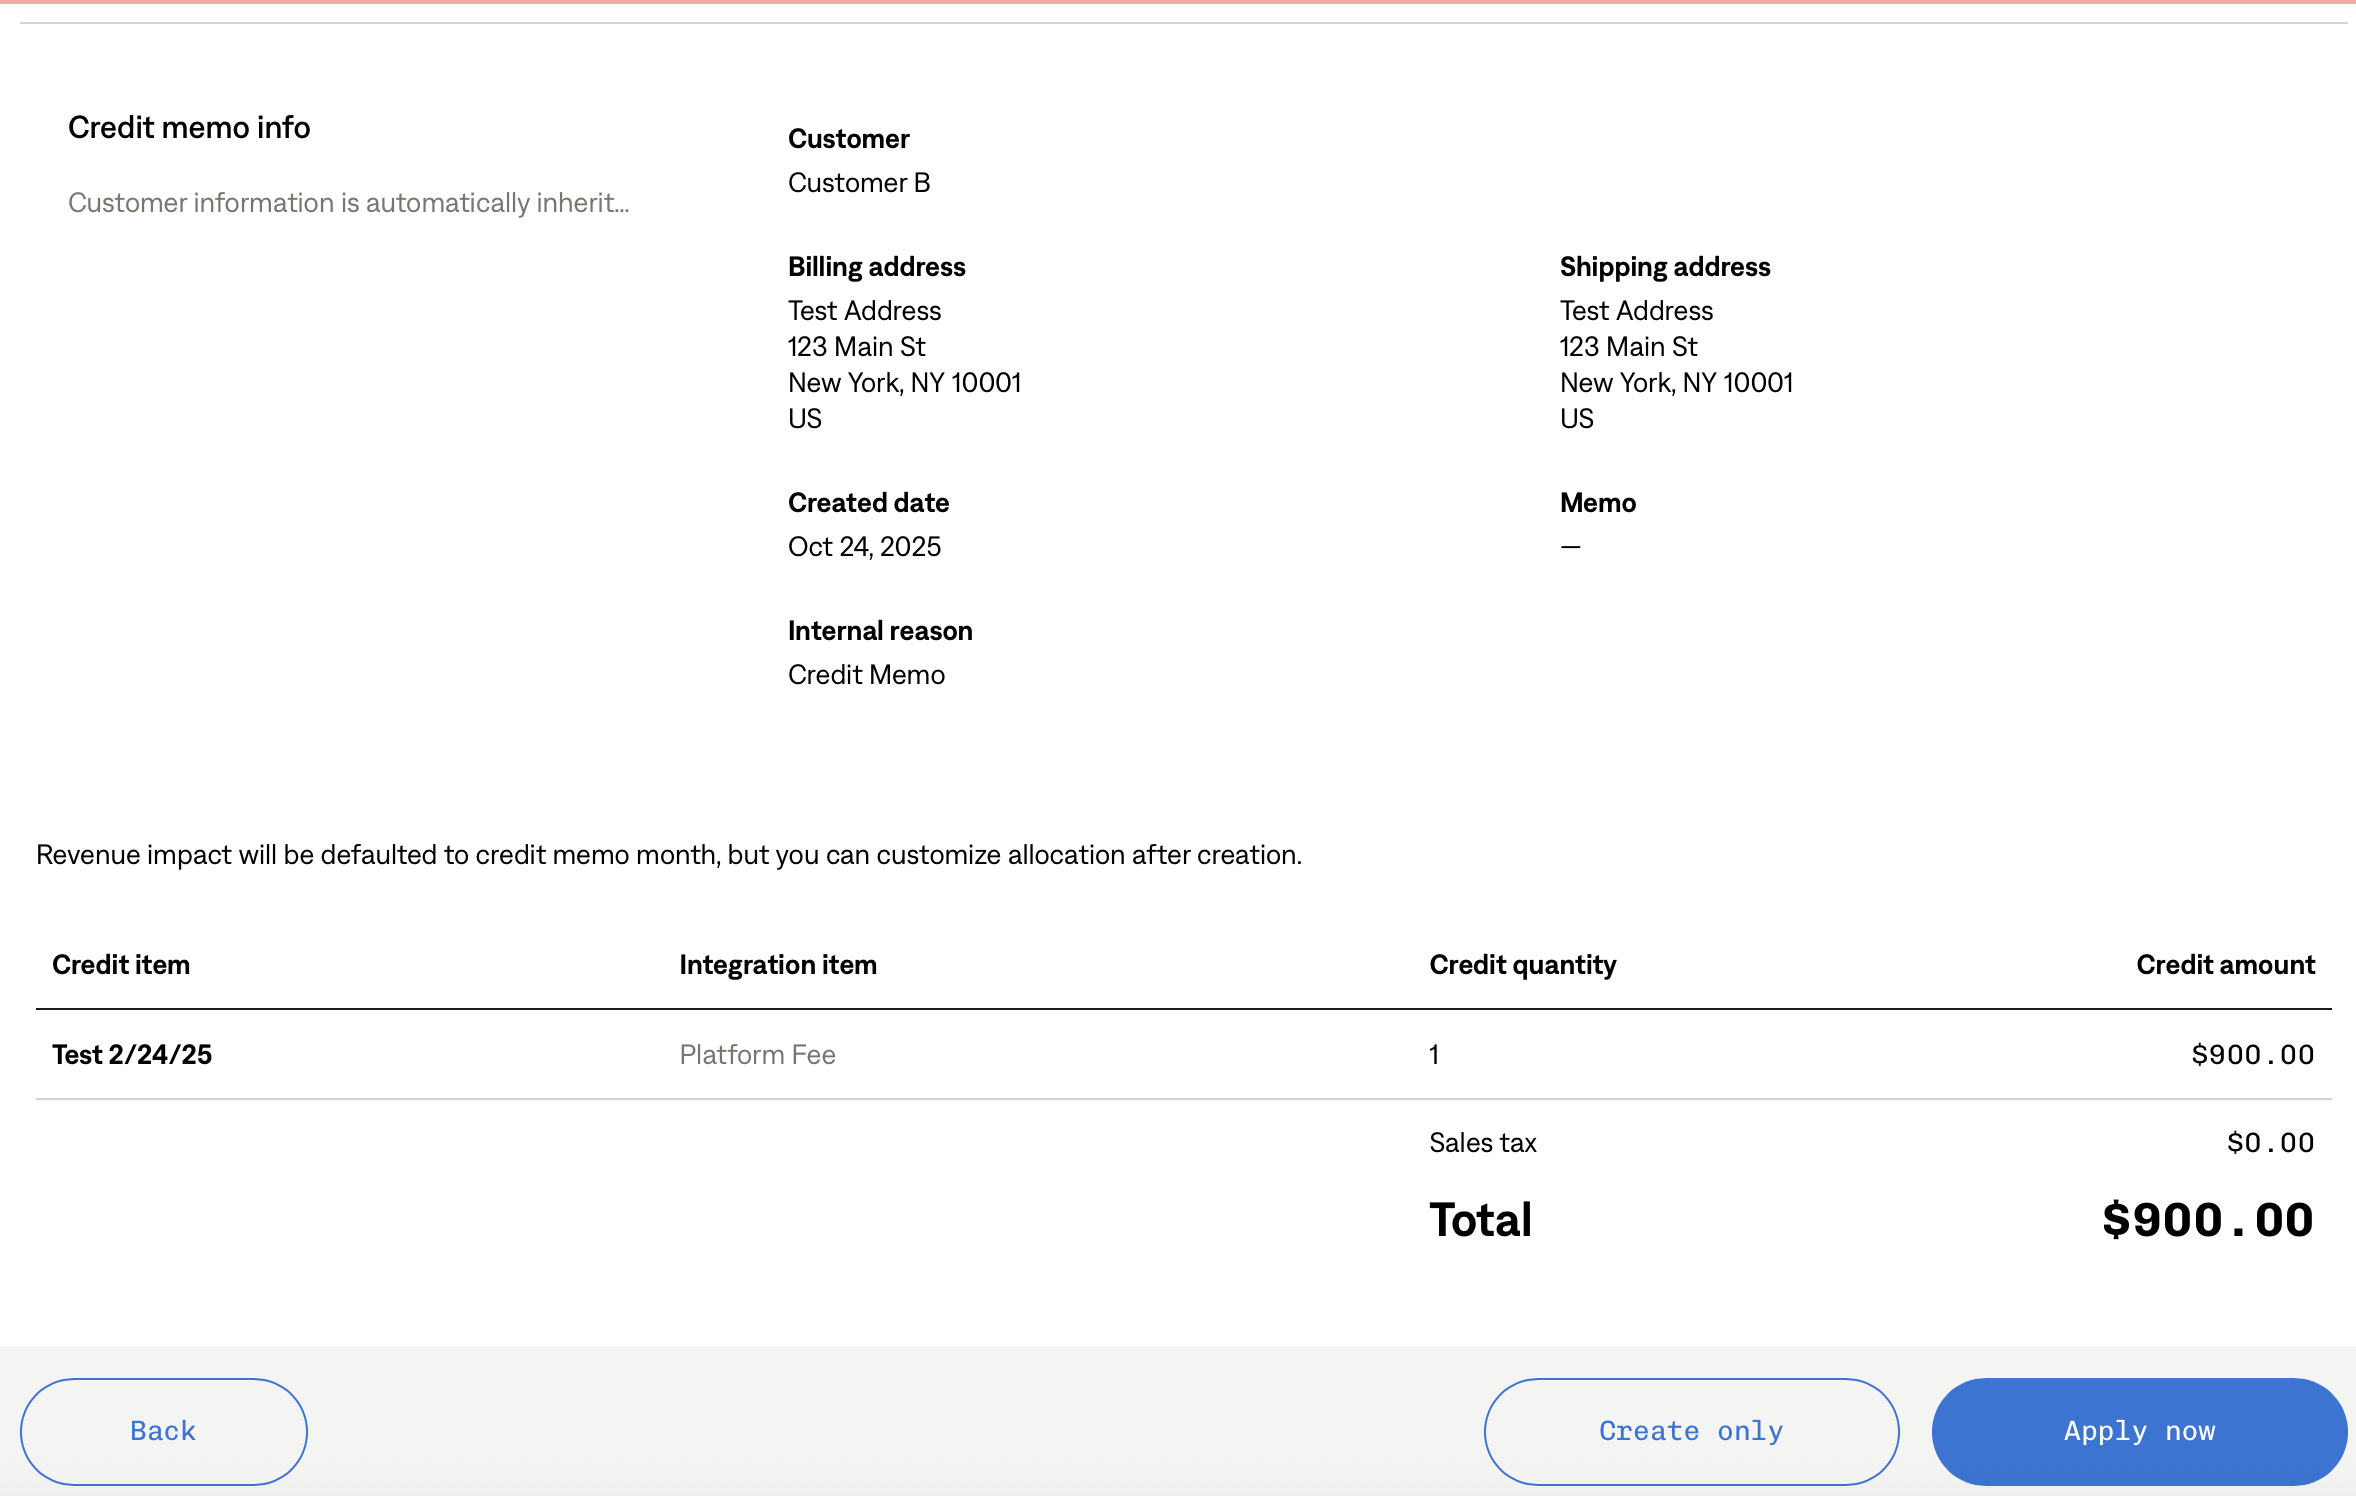Click the Create only button
This screenshot has height=1496, width=2356.
click(1691, 1431)
